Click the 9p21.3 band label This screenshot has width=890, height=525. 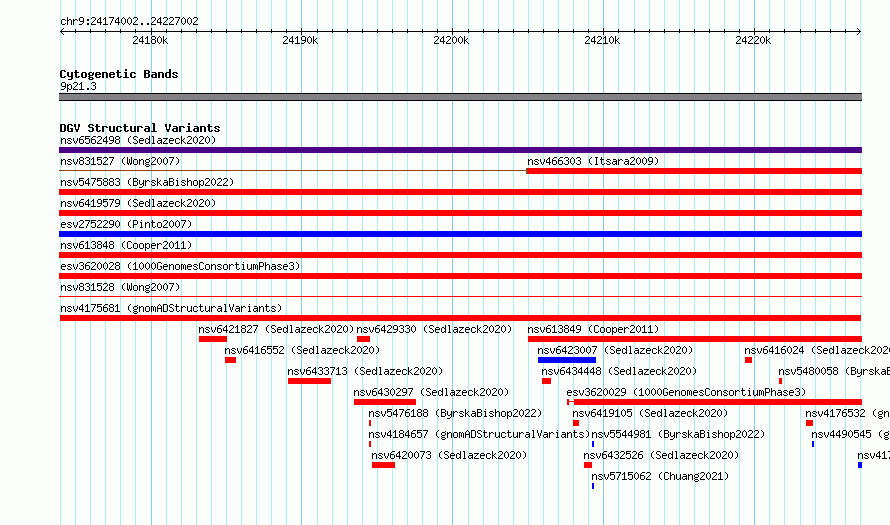78,86
